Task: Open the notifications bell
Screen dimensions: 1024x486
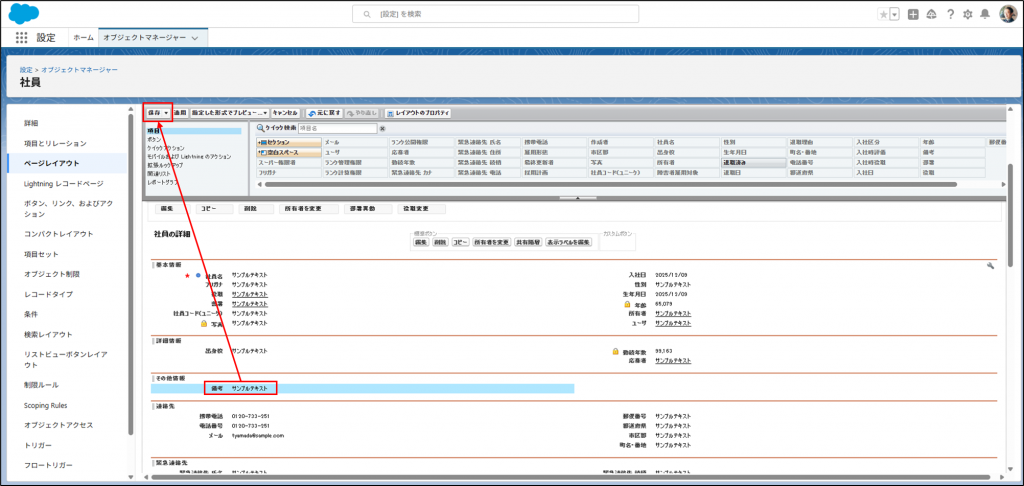Action: (x=985, y=14)
